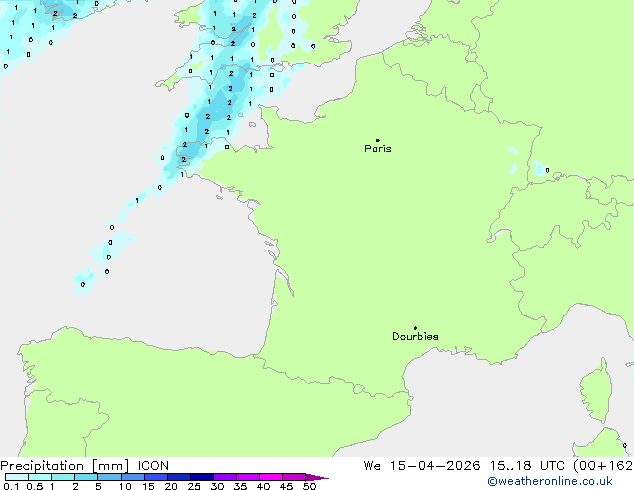Pick the legend swatch between 5 and 10
Viewport: 634px width, 490px height.
[x=109, y=477]
